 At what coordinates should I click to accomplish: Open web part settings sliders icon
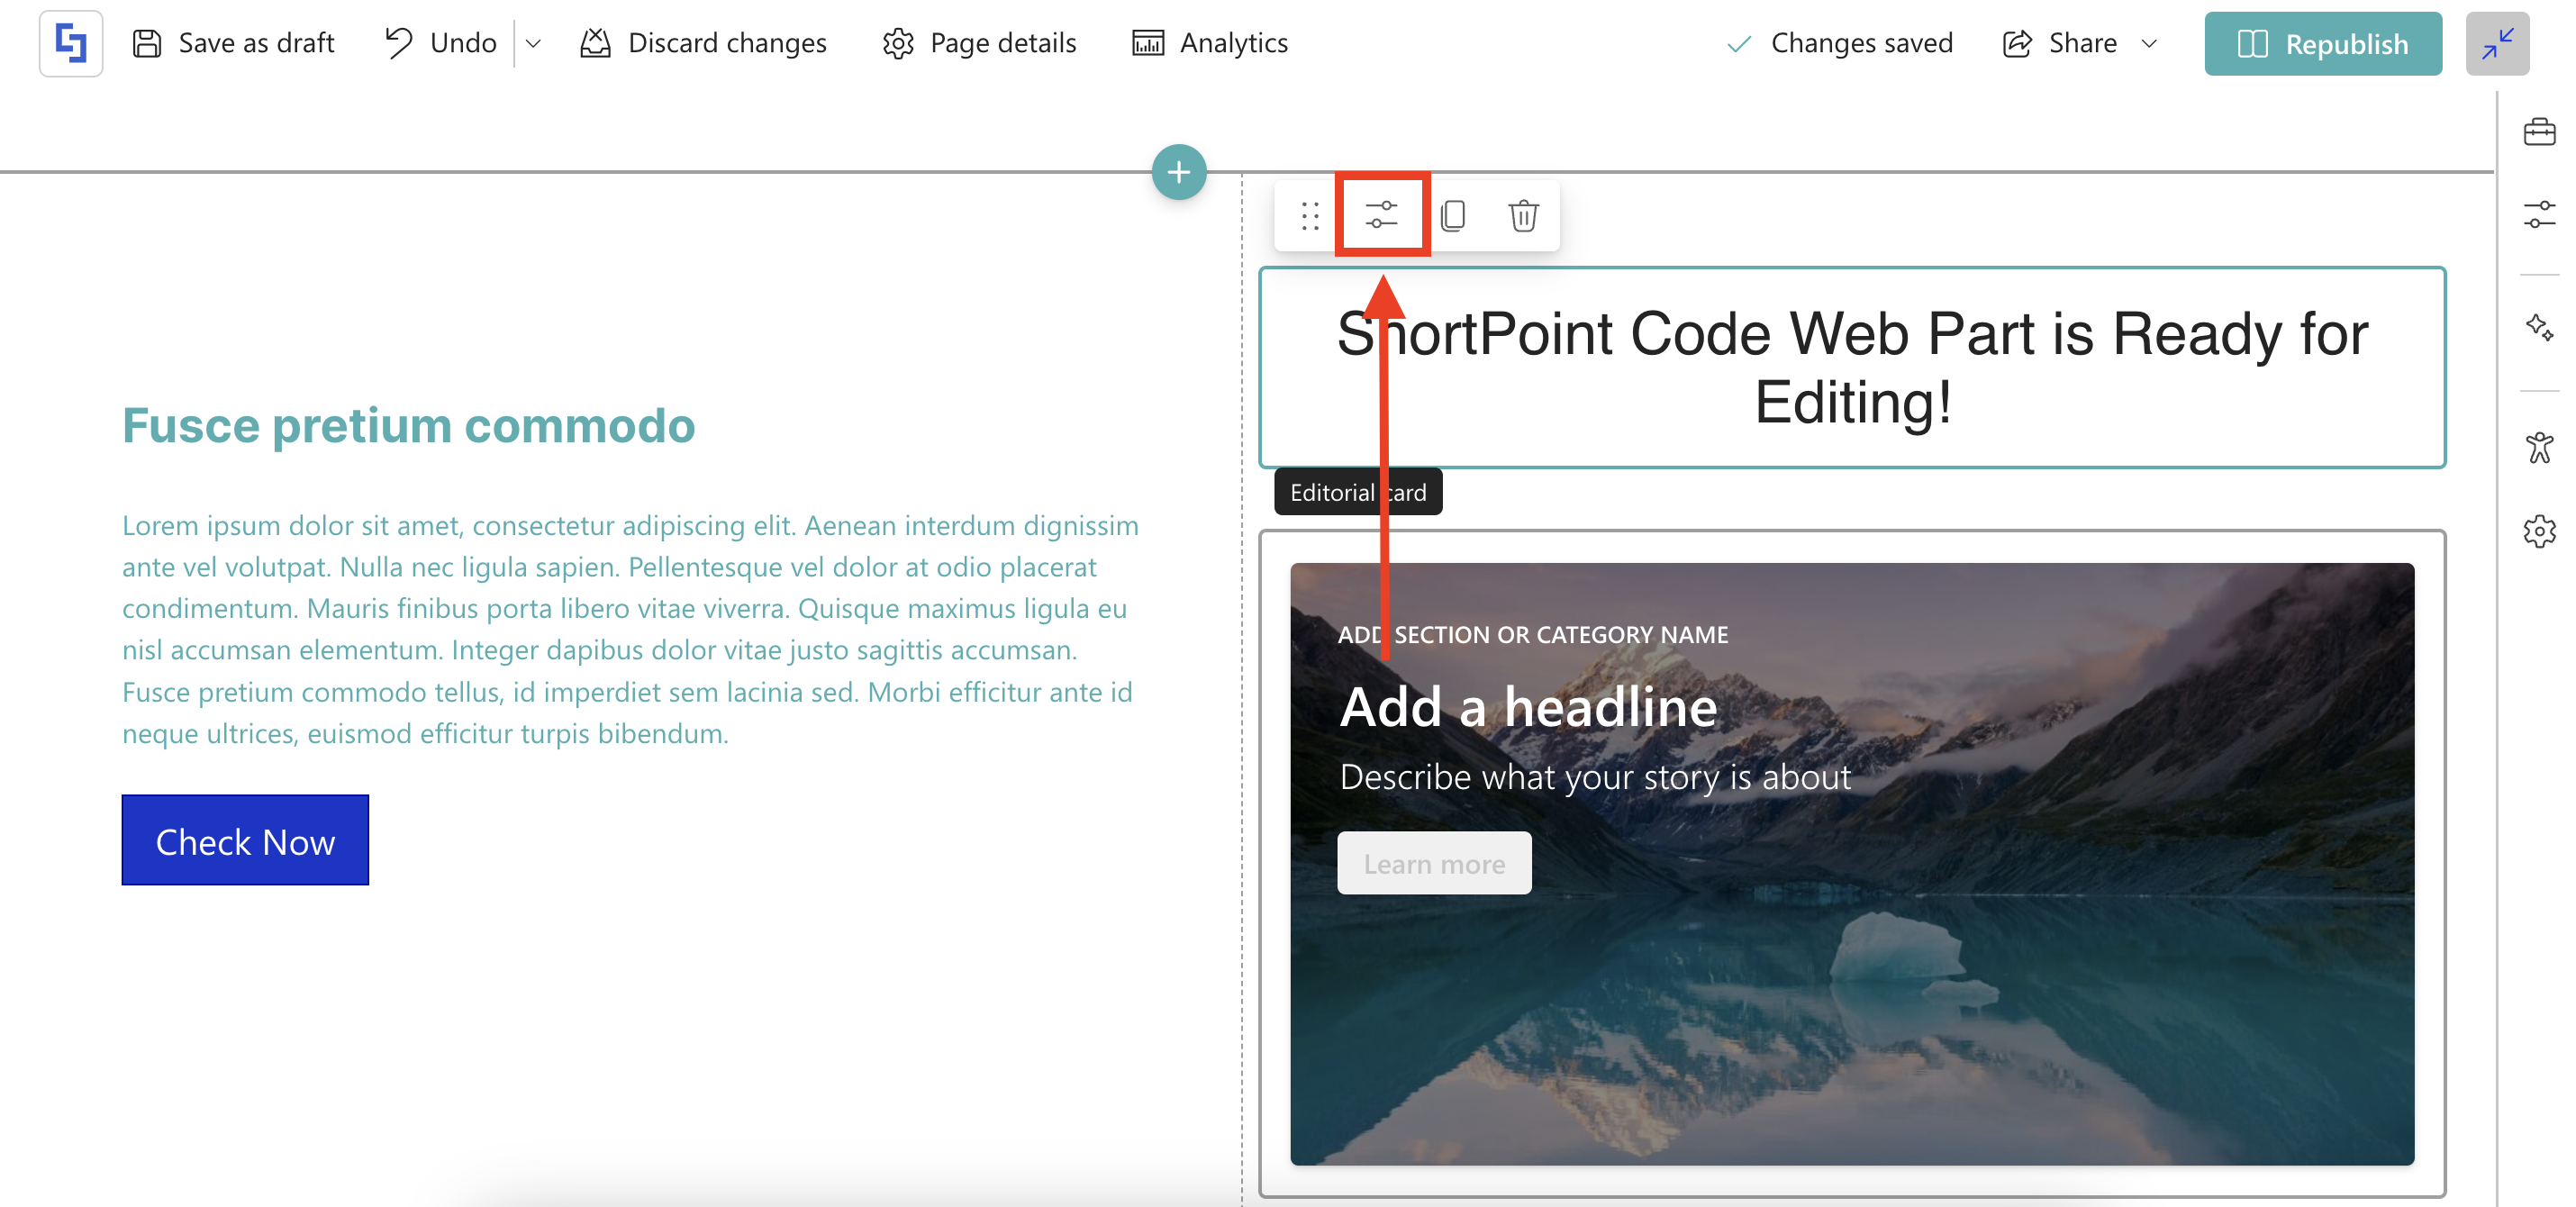tap(1381, 215)
